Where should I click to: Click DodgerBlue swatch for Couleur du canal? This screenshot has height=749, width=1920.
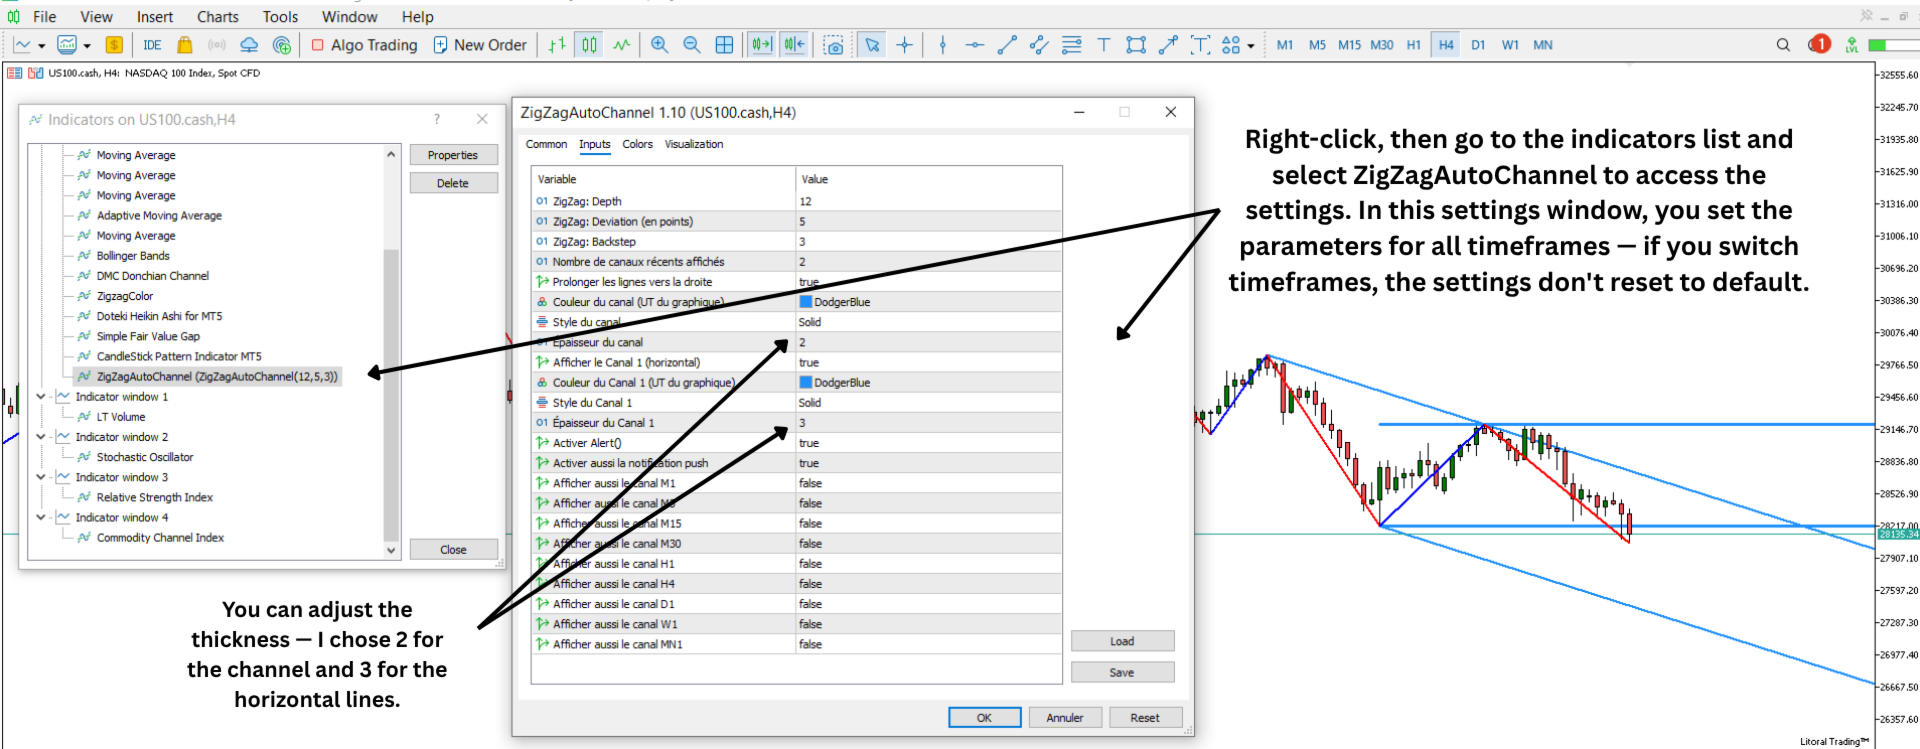[805, 302]
